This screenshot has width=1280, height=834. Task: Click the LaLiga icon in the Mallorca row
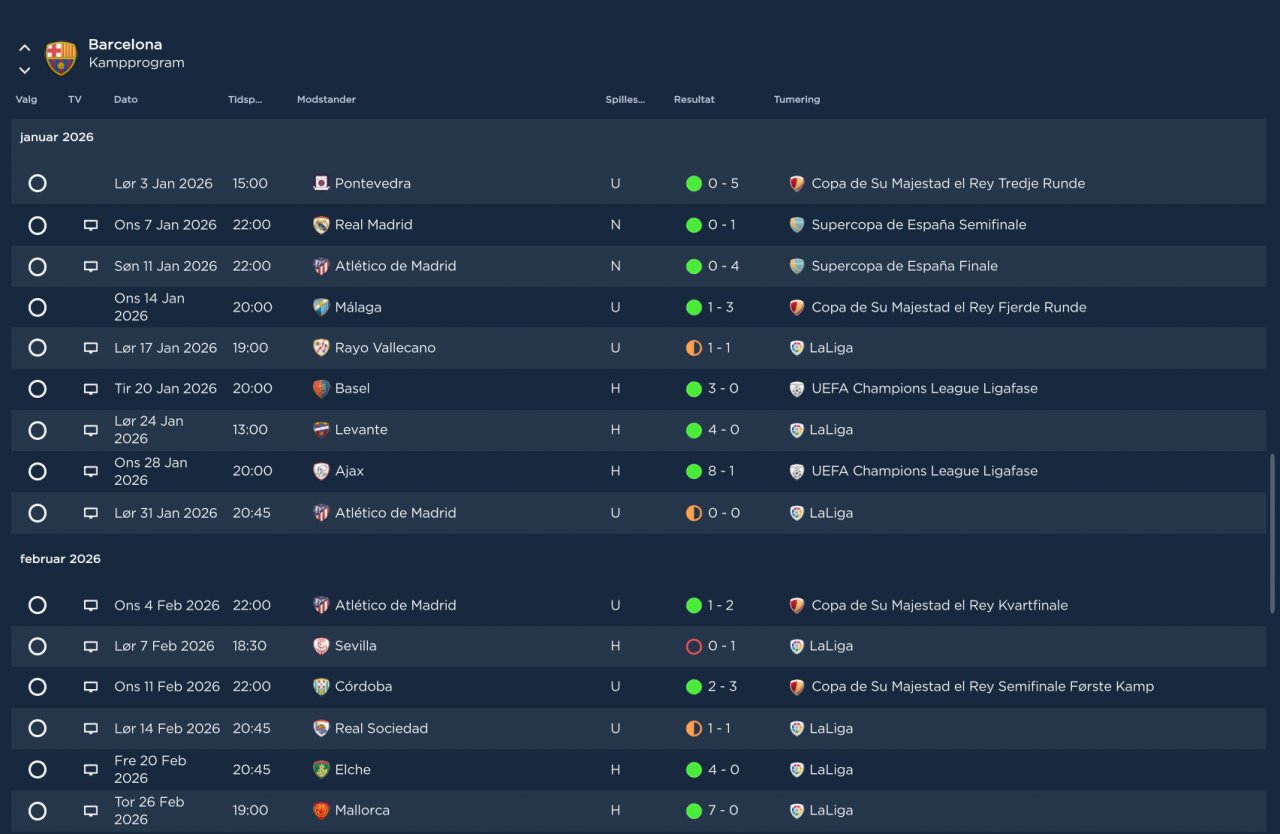tap(797, 811)
